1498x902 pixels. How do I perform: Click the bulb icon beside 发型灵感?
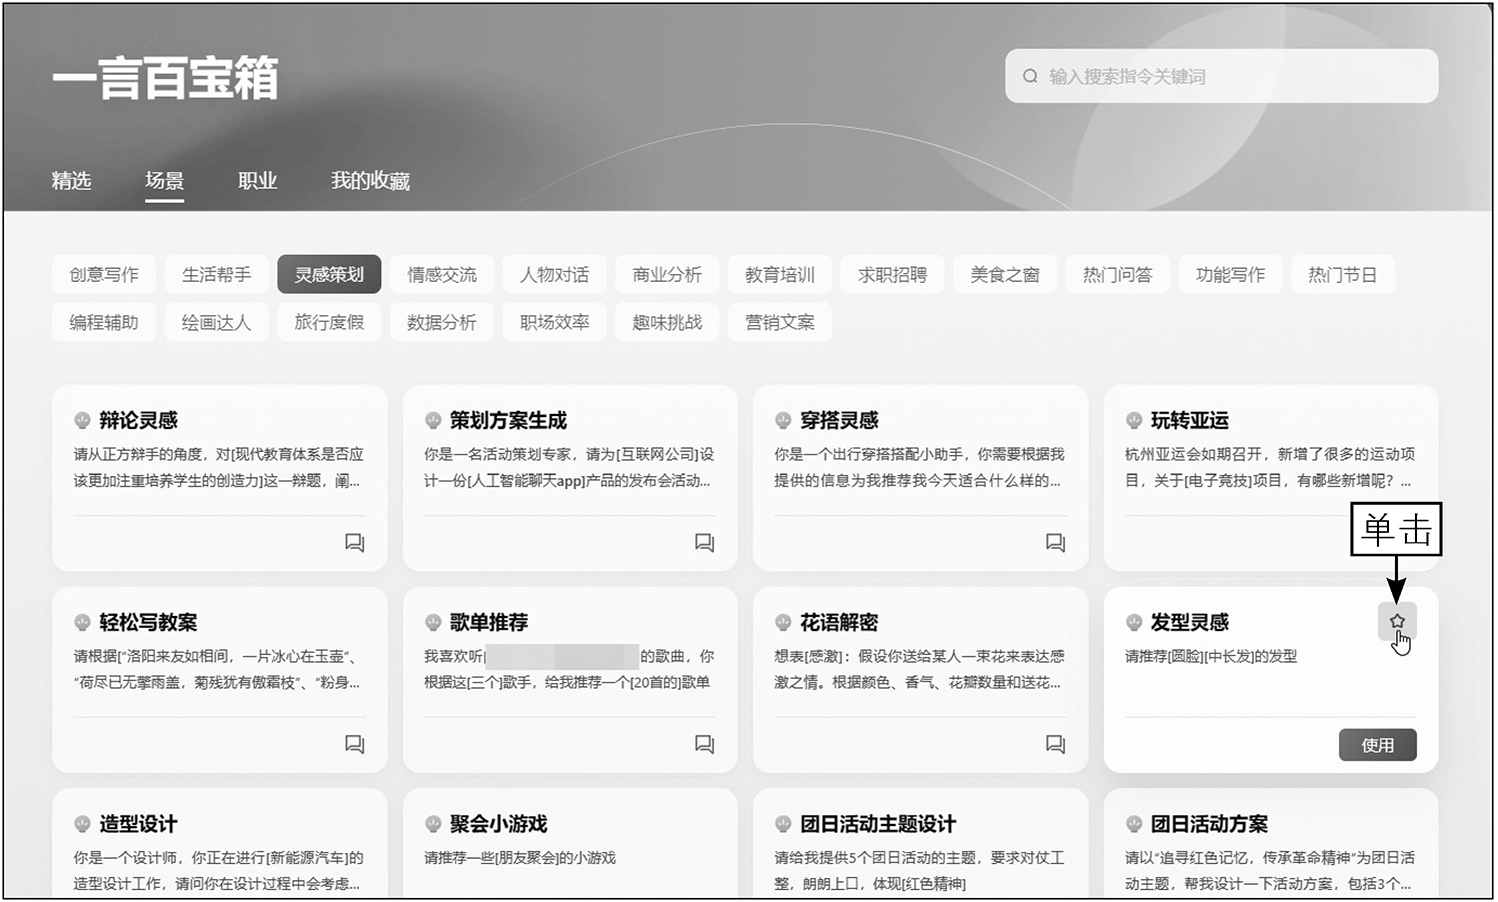tap(1134, 622)
